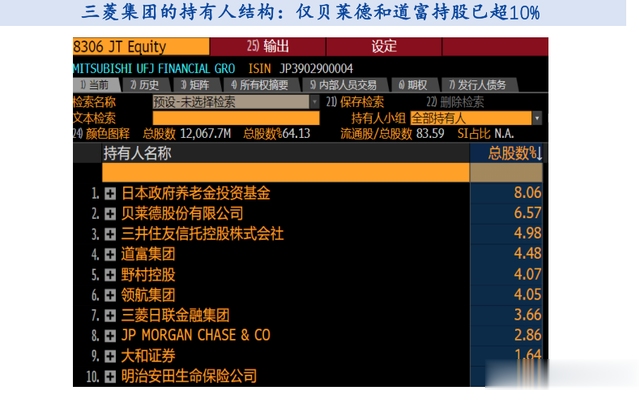The image size is (640, 395).
Task: Expand 贝莱德股份有限公司 plus icon
Action: [x=110, y=214]
